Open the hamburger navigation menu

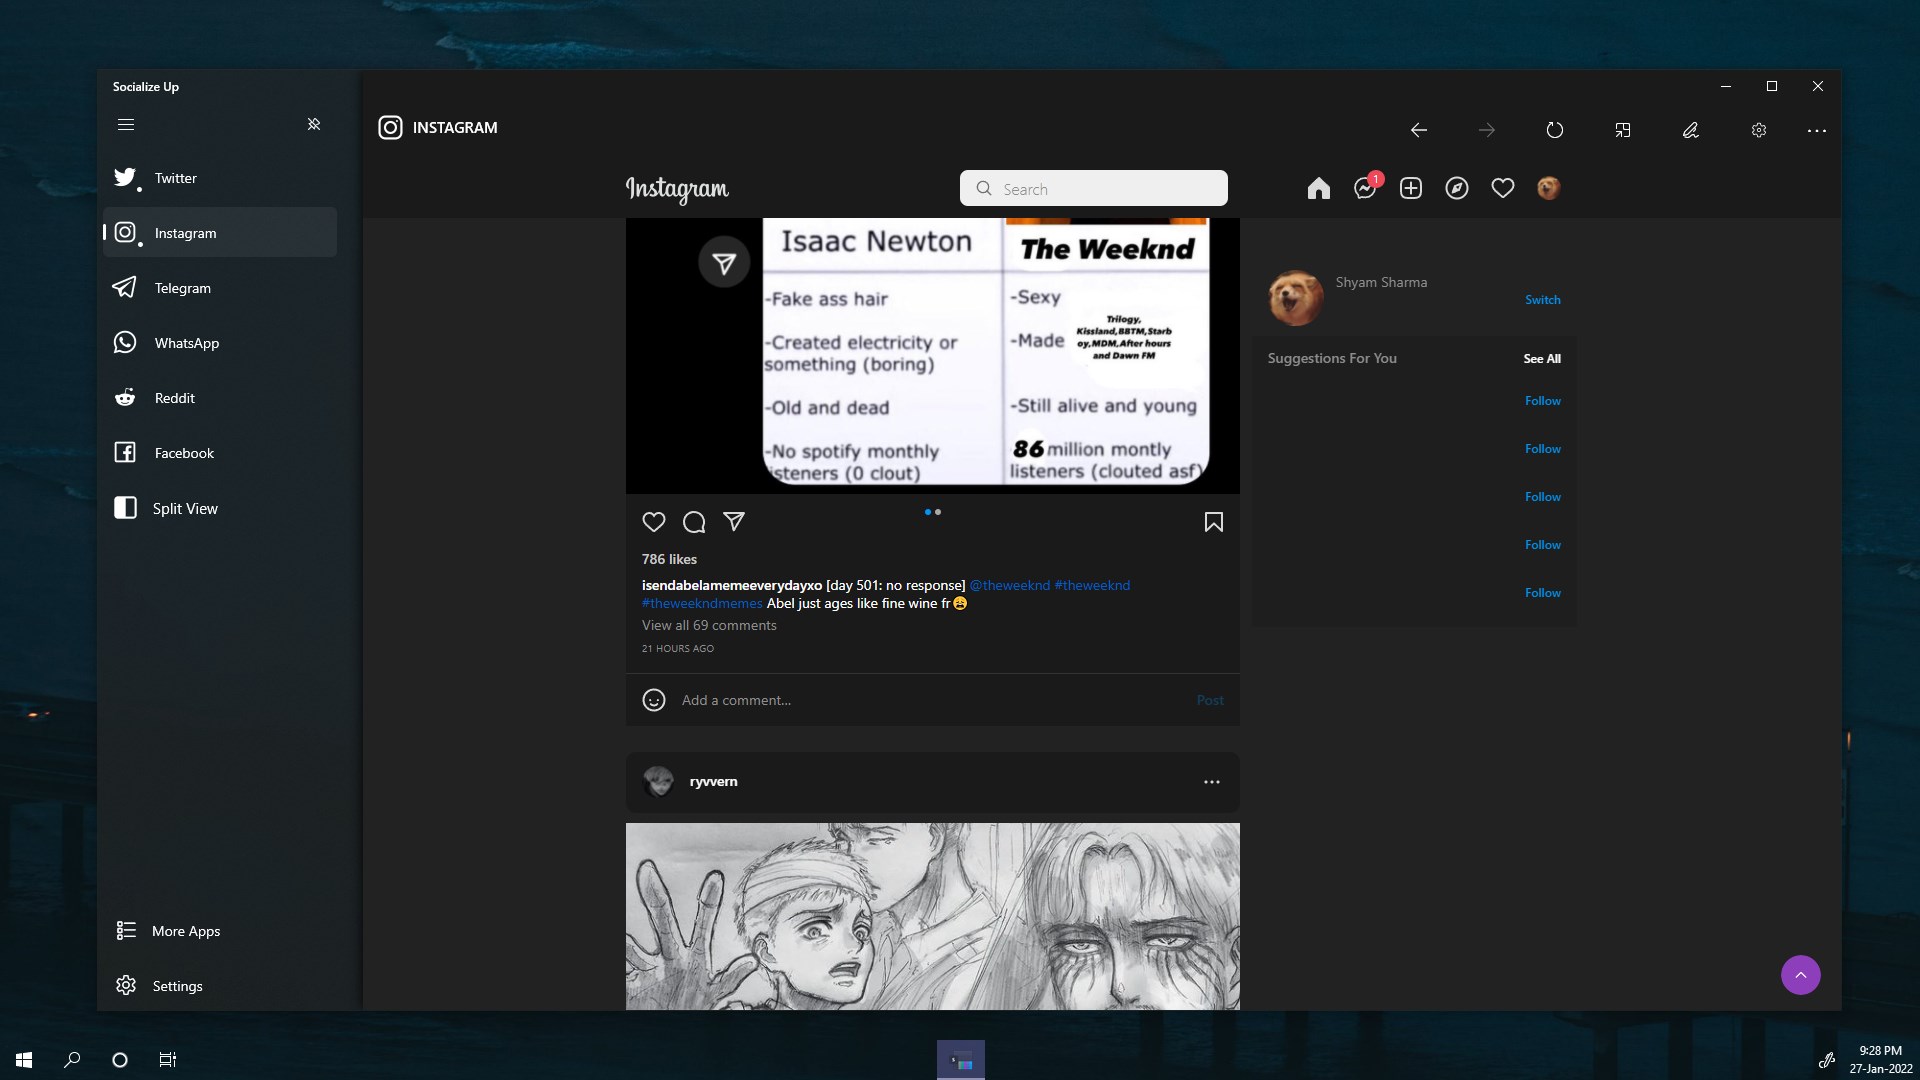point(126,124)
